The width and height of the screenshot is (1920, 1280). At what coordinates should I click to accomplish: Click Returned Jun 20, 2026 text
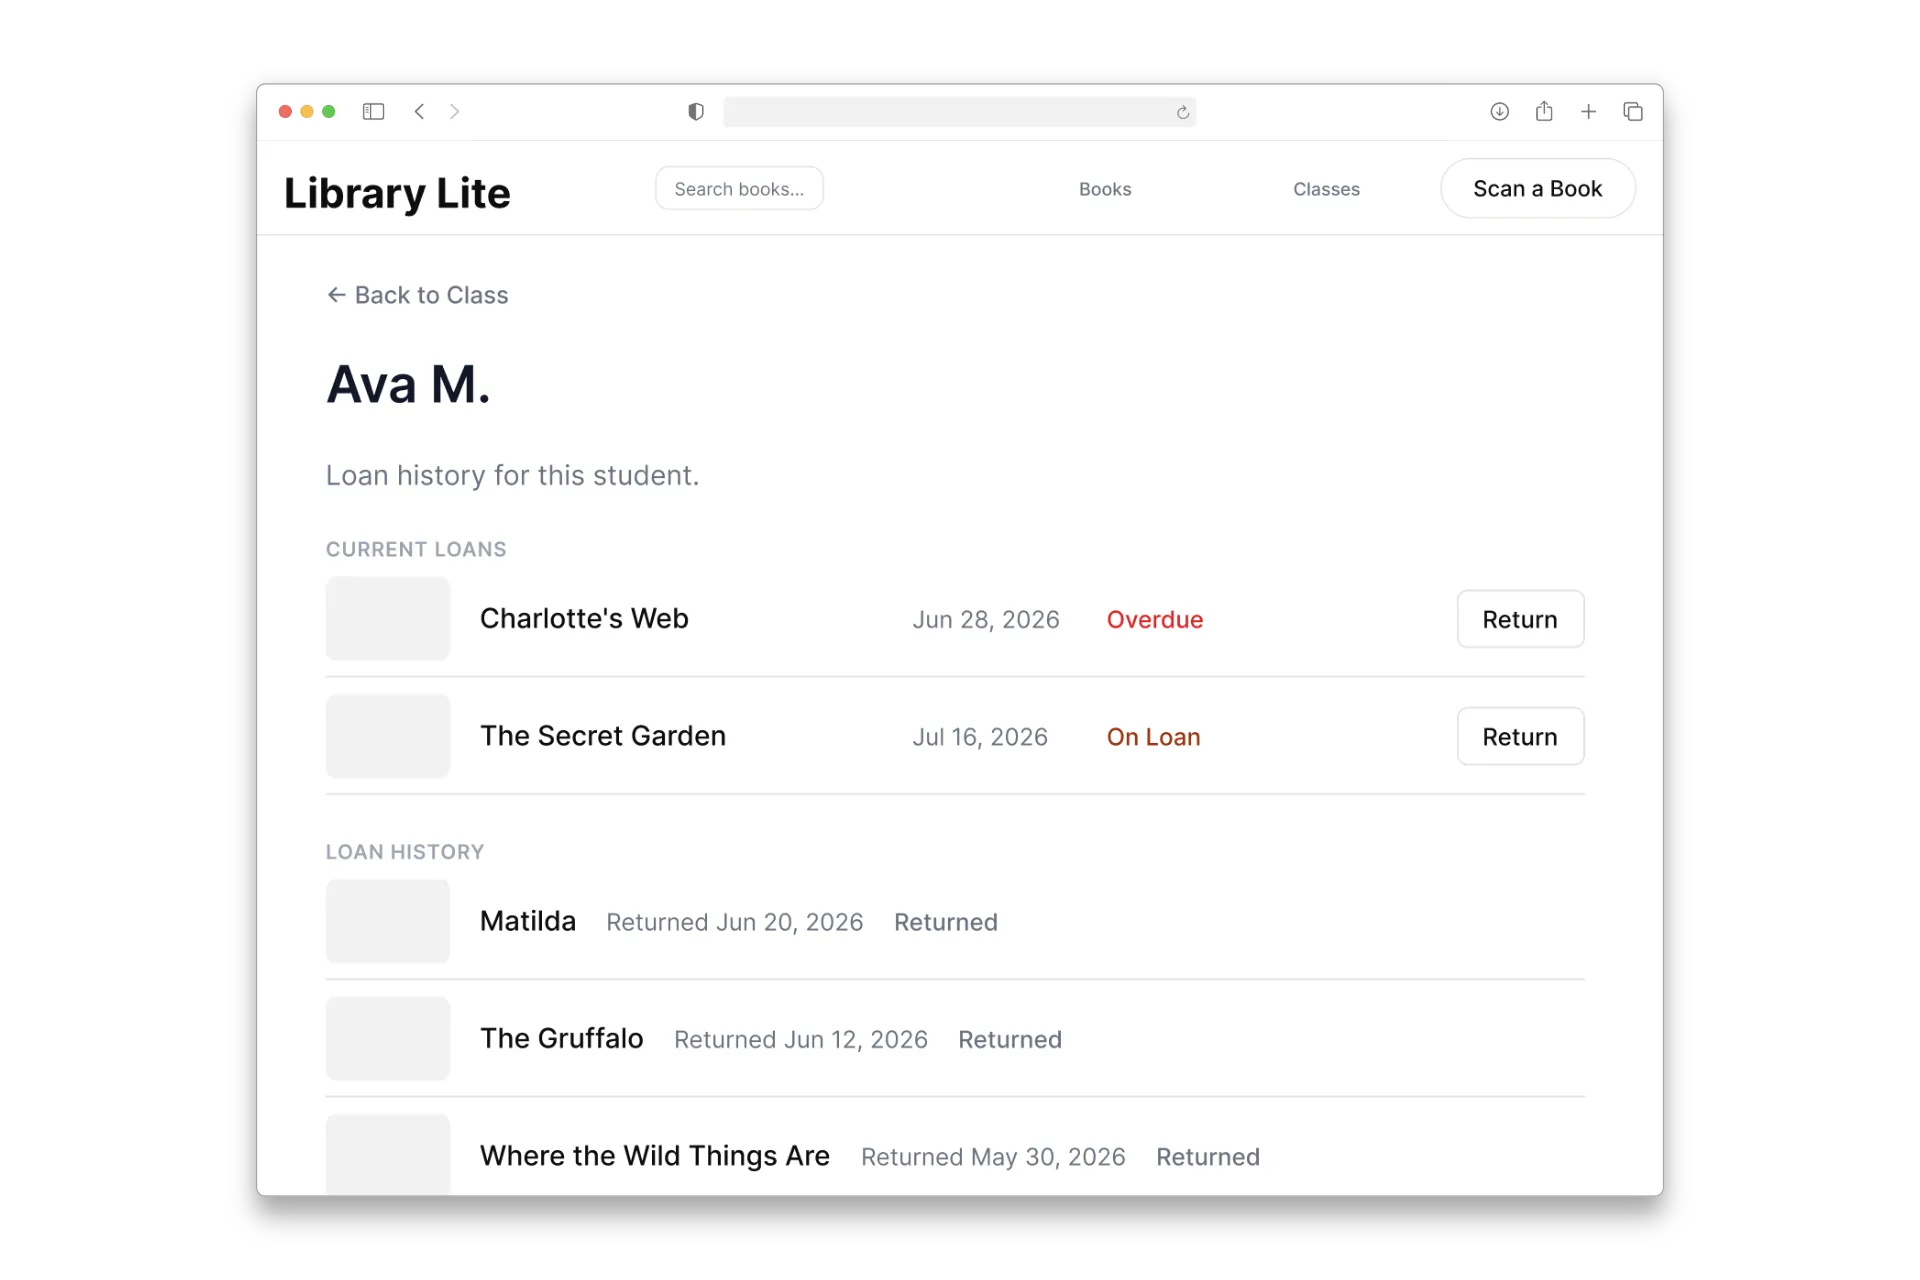734,922
